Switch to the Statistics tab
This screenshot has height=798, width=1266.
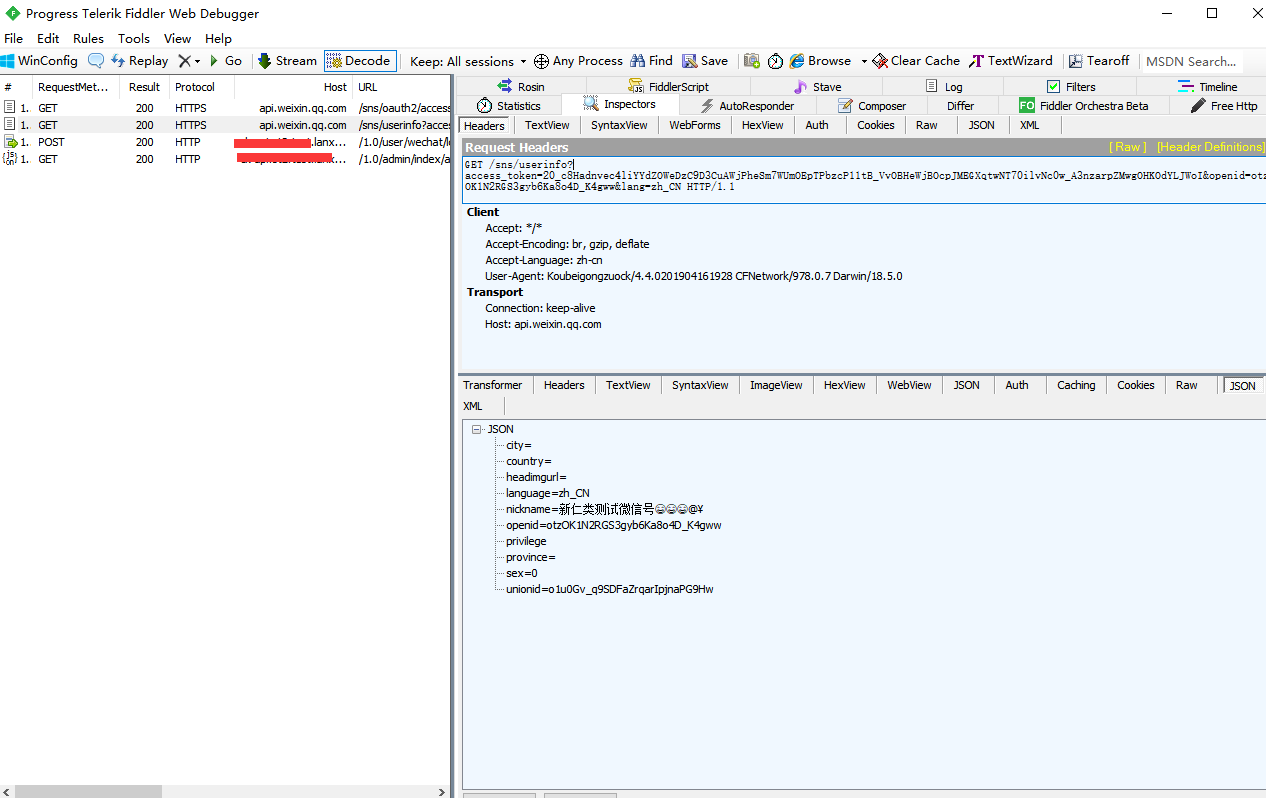coord(509,105)
